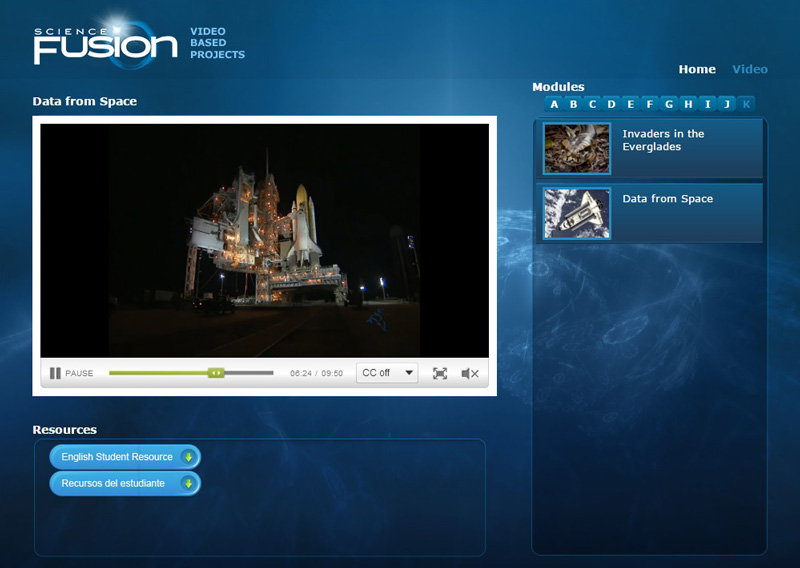Open the Invaders in the Everglades thumbnail
The image size is (800, 568).
point(577,148)
